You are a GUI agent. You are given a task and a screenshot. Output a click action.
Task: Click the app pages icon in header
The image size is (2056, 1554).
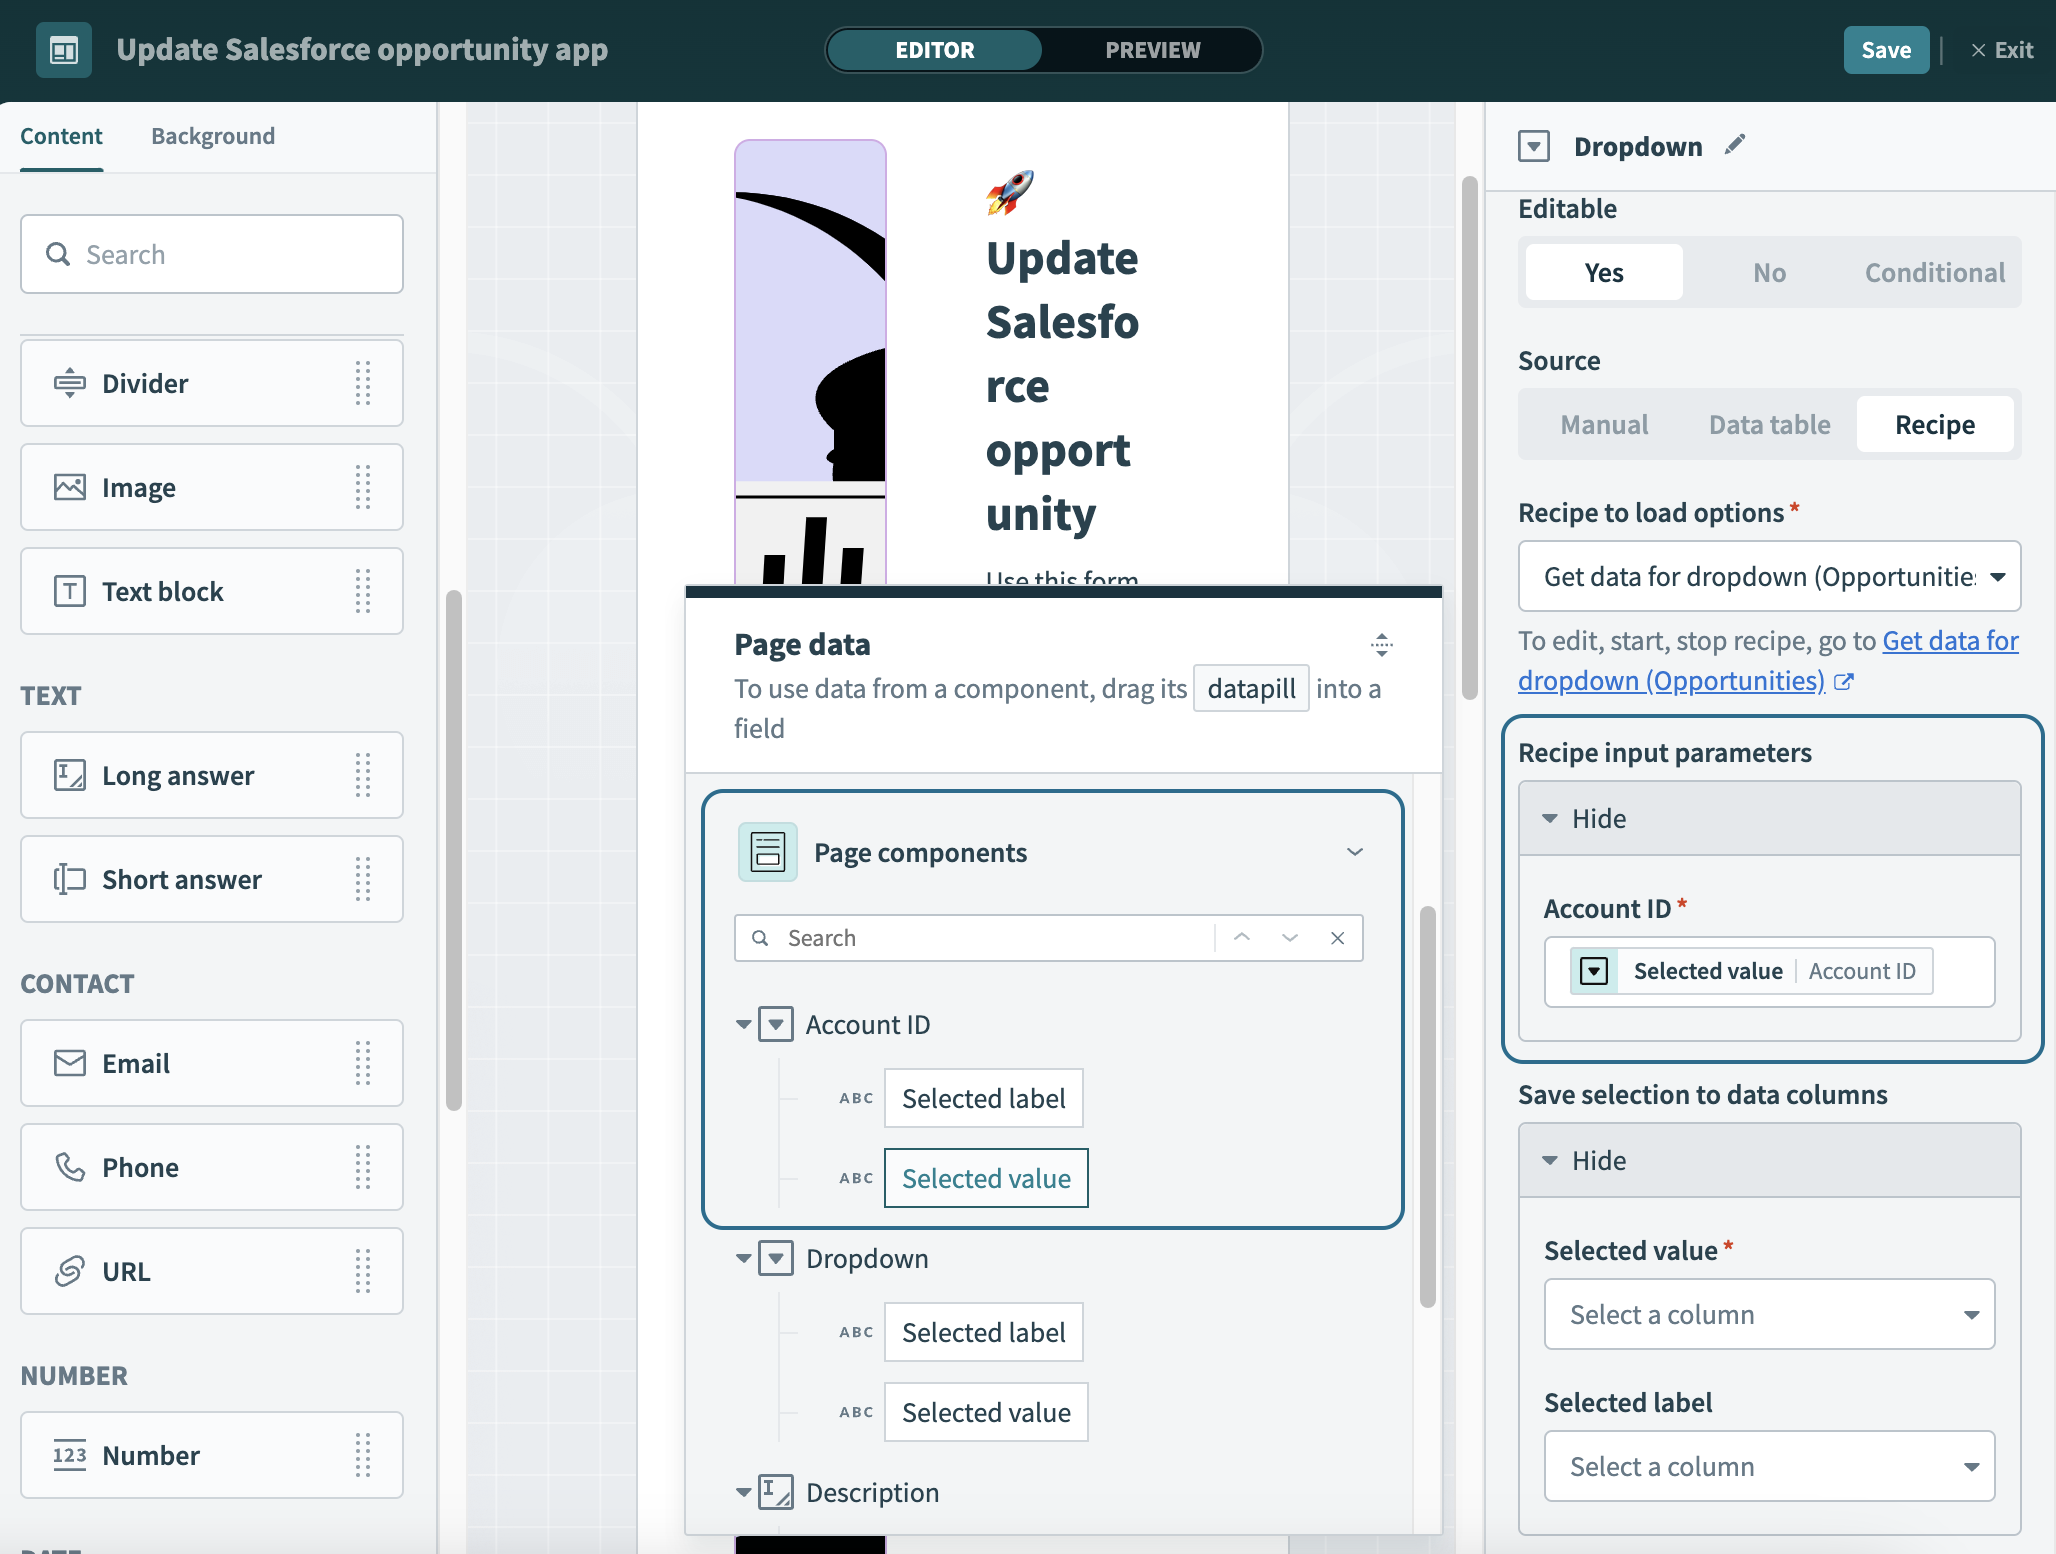pos(64,50)
